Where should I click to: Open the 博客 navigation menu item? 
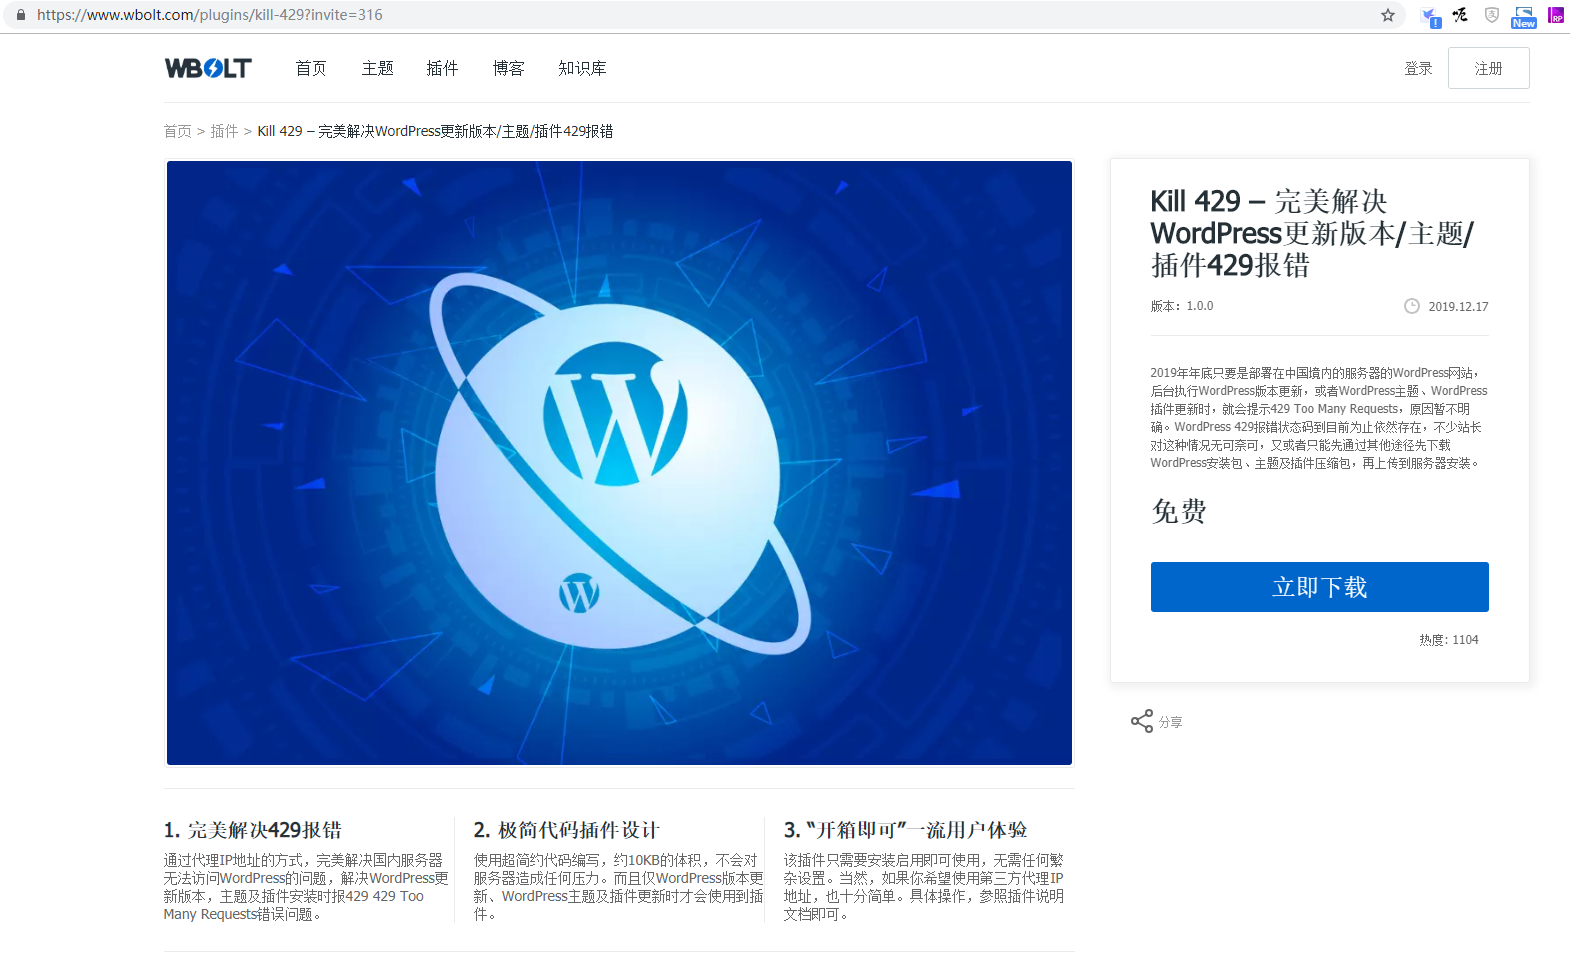[x=509, y=68]
